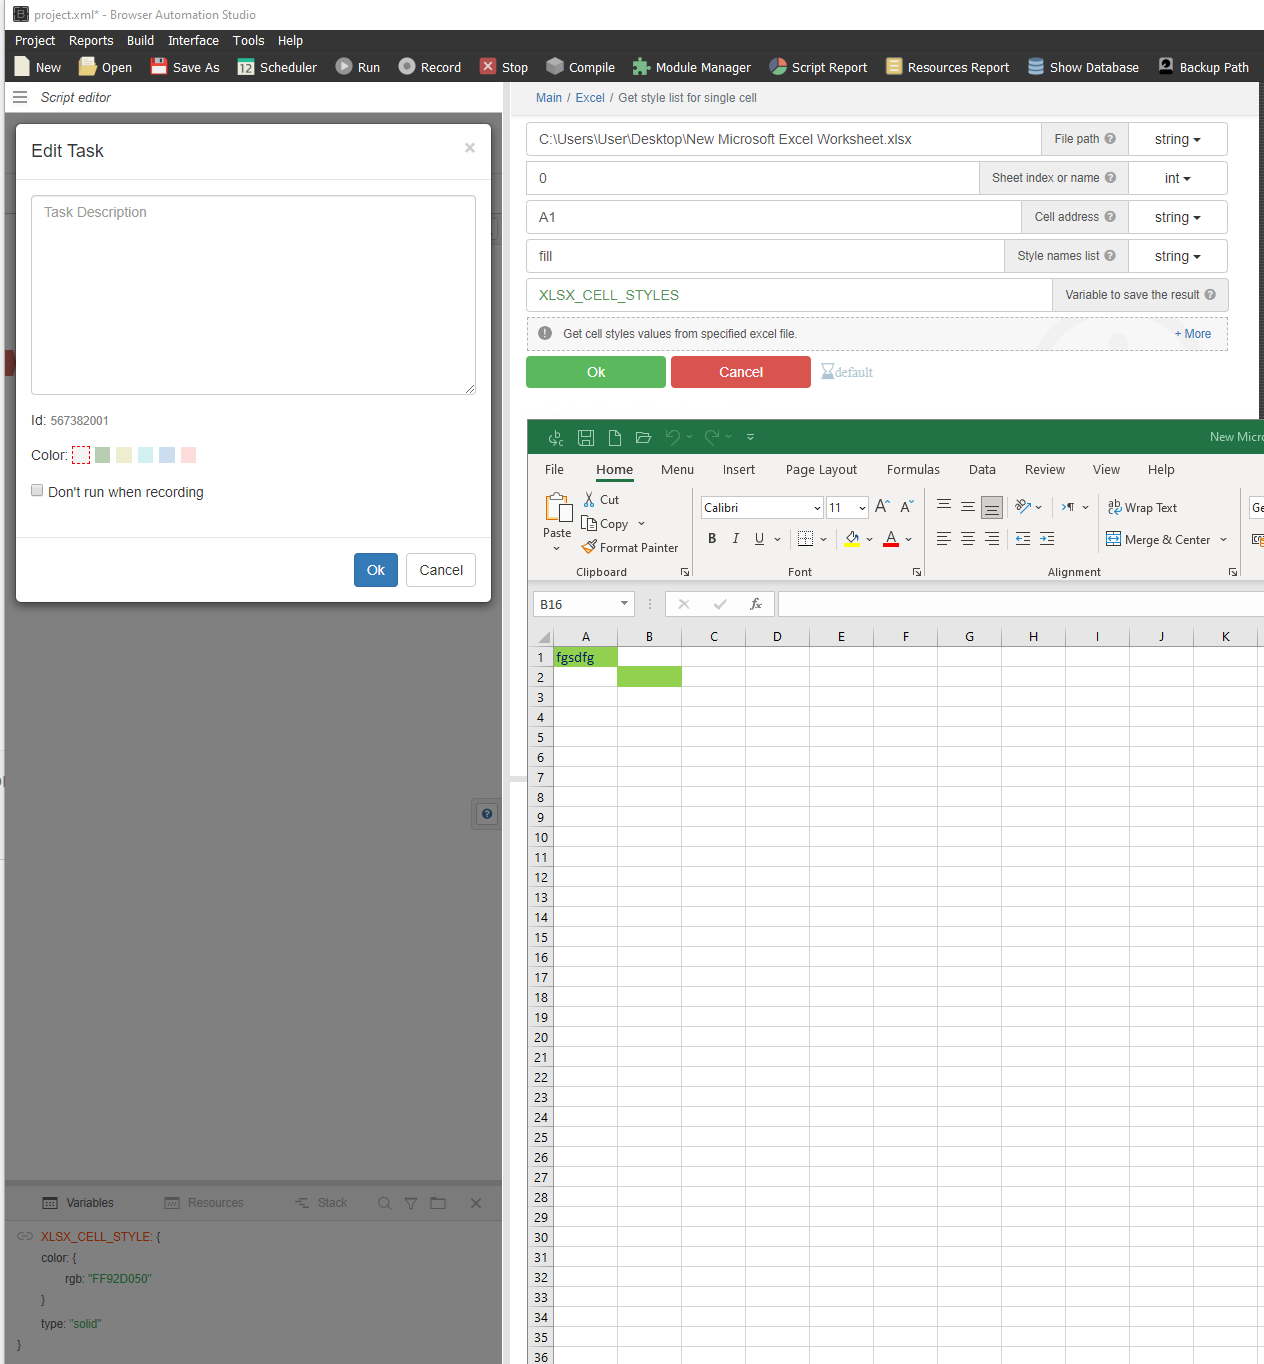
Task: Click the green Ok button
Action: coord(596,372)
